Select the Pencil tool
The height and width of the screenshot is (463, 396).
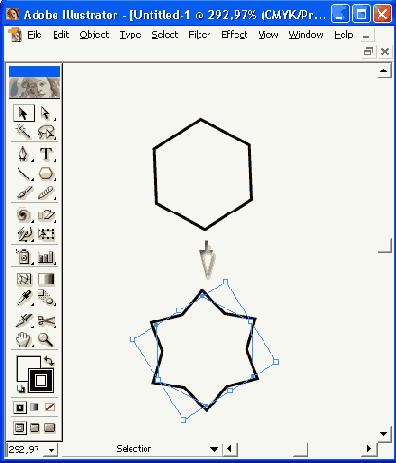pos(46,193)
